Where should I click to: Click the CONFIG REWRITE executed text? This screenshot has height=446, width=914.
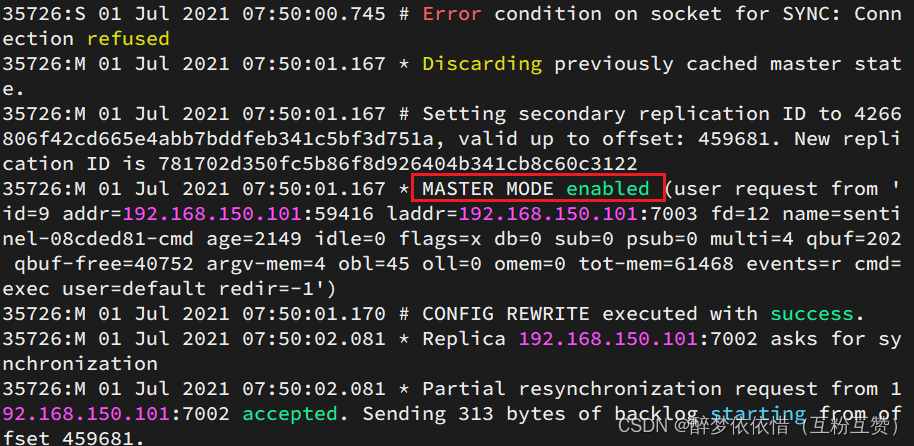pyautogui.click(x=560, y=314)
